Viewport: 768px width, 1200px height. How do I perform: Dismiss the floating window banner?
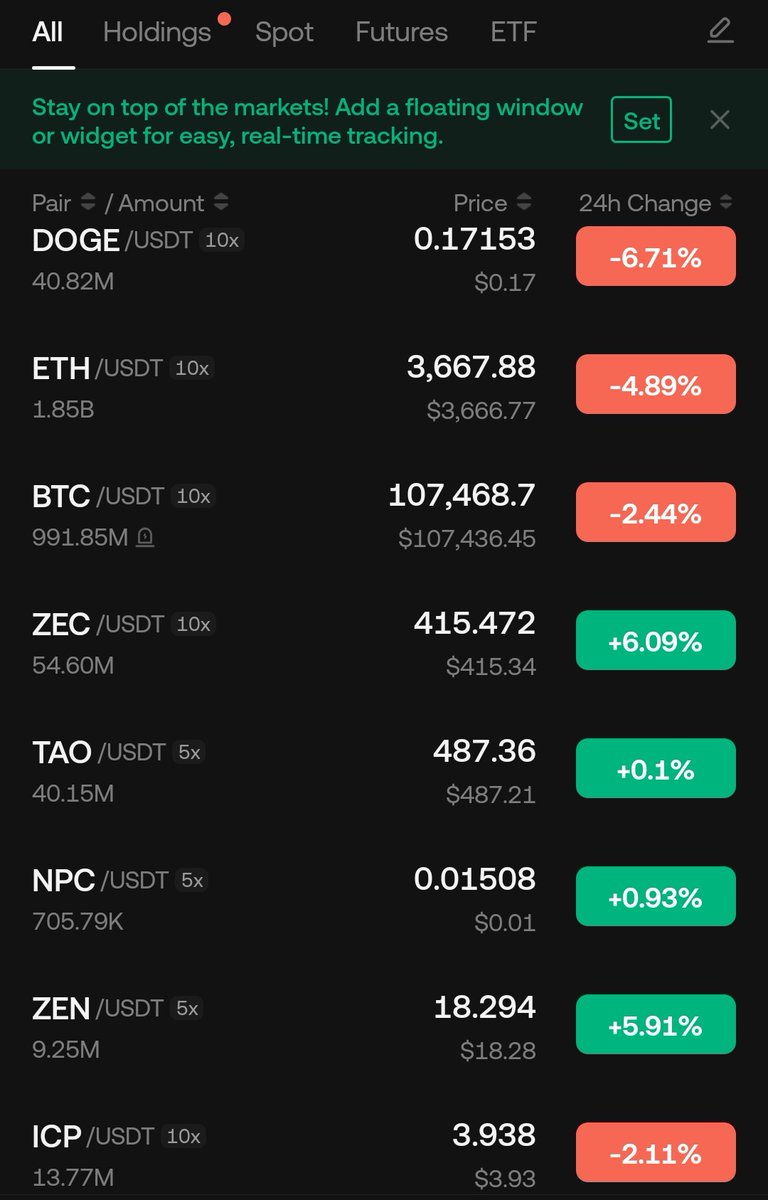pos(719,121)
